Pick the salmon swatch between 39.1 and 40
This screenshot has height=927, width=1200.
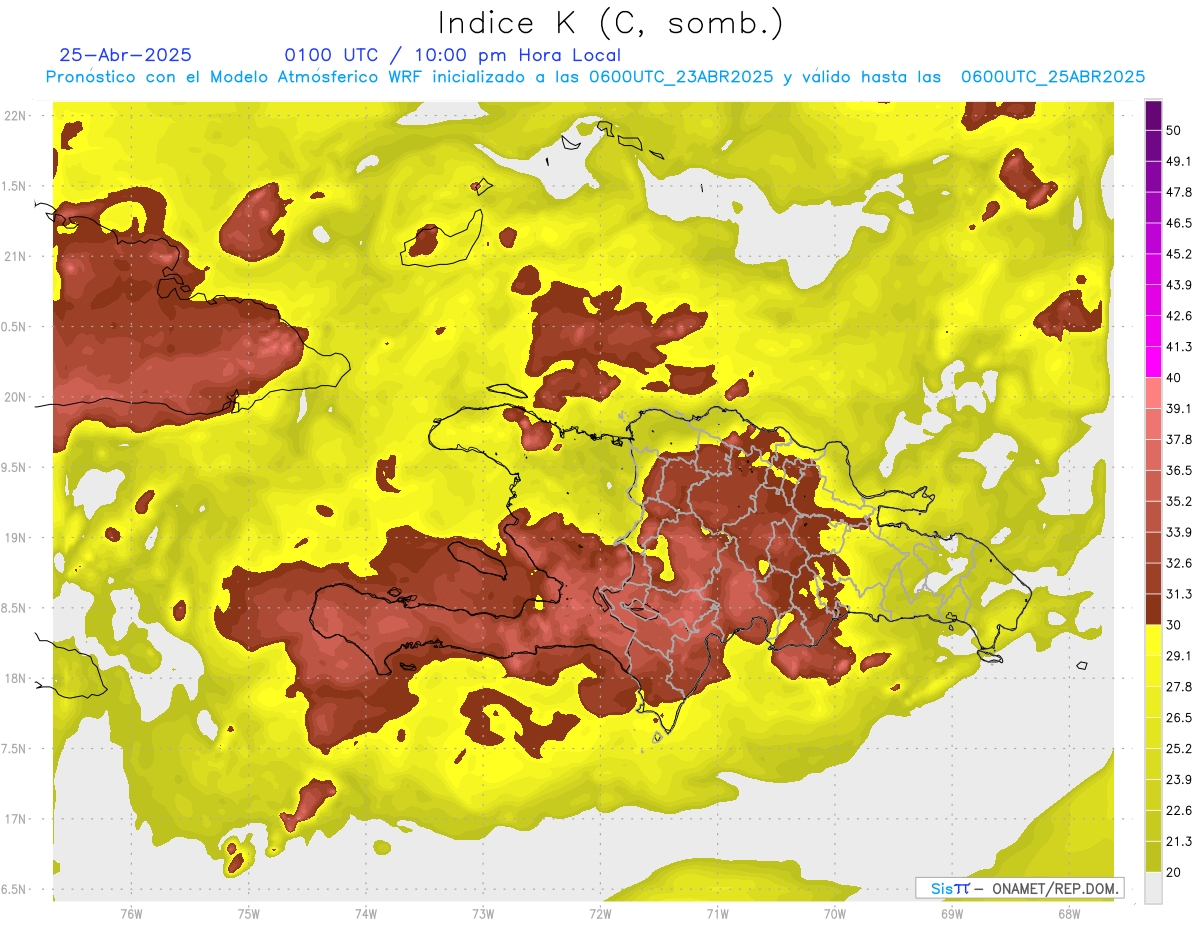[1153, 393]
